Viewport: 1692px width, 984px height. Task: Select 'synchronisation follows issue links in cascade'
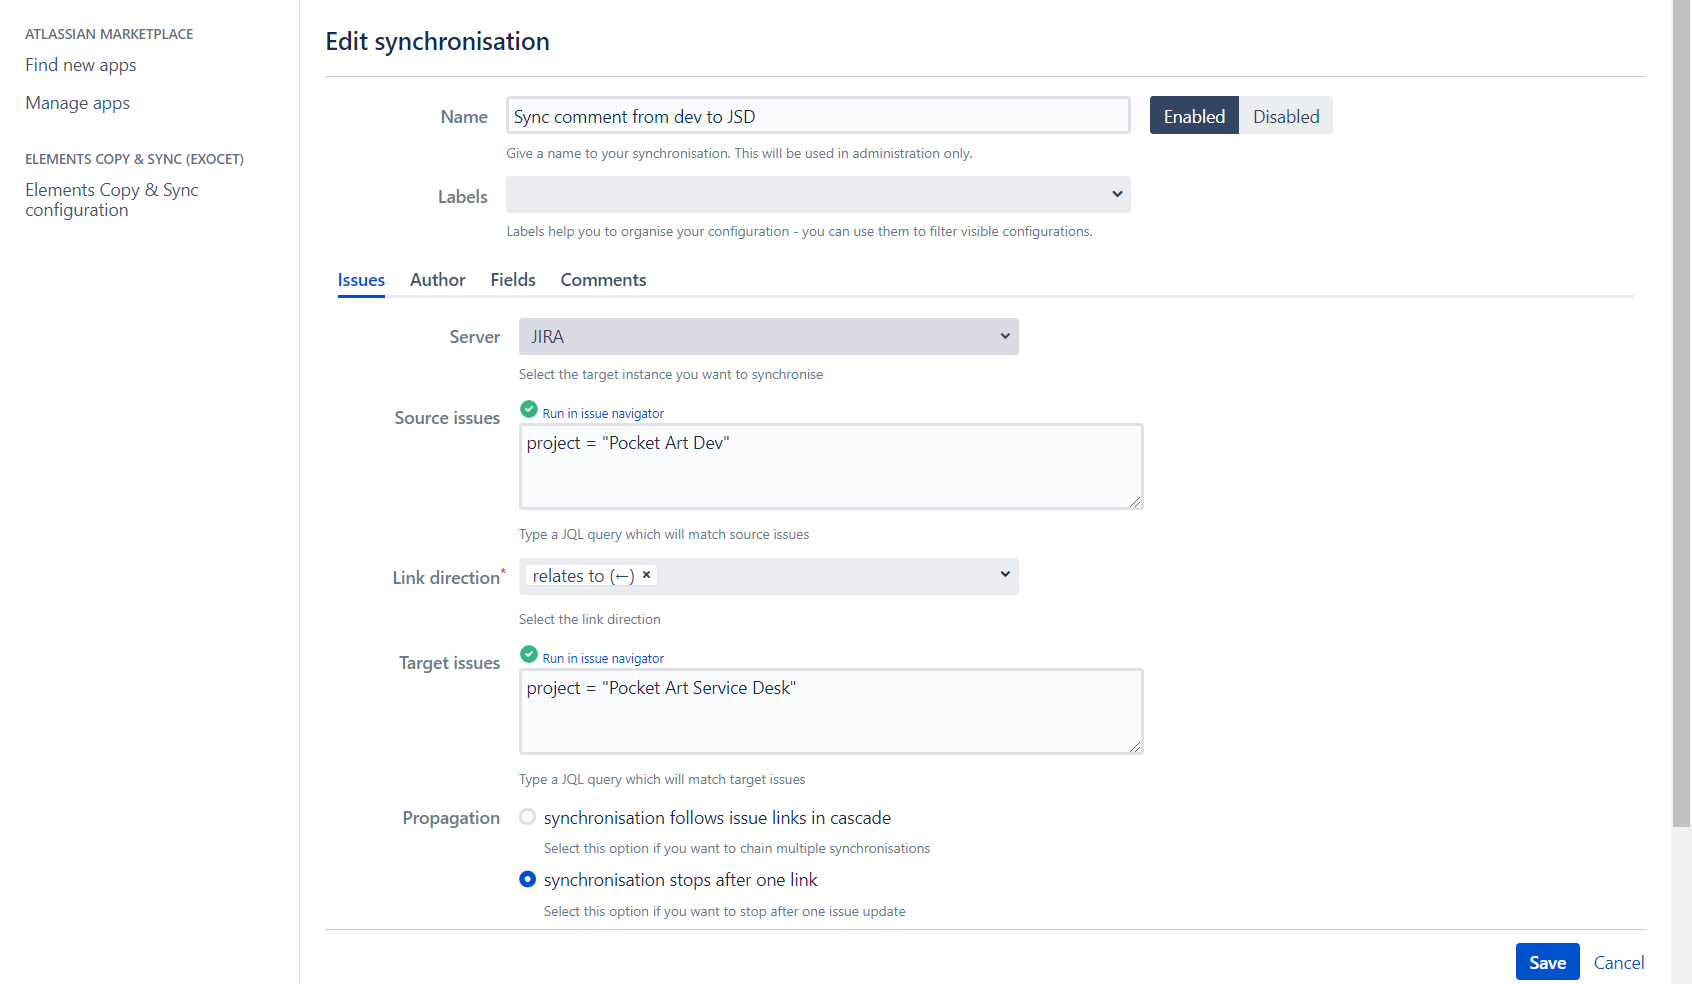coord(527,817)
